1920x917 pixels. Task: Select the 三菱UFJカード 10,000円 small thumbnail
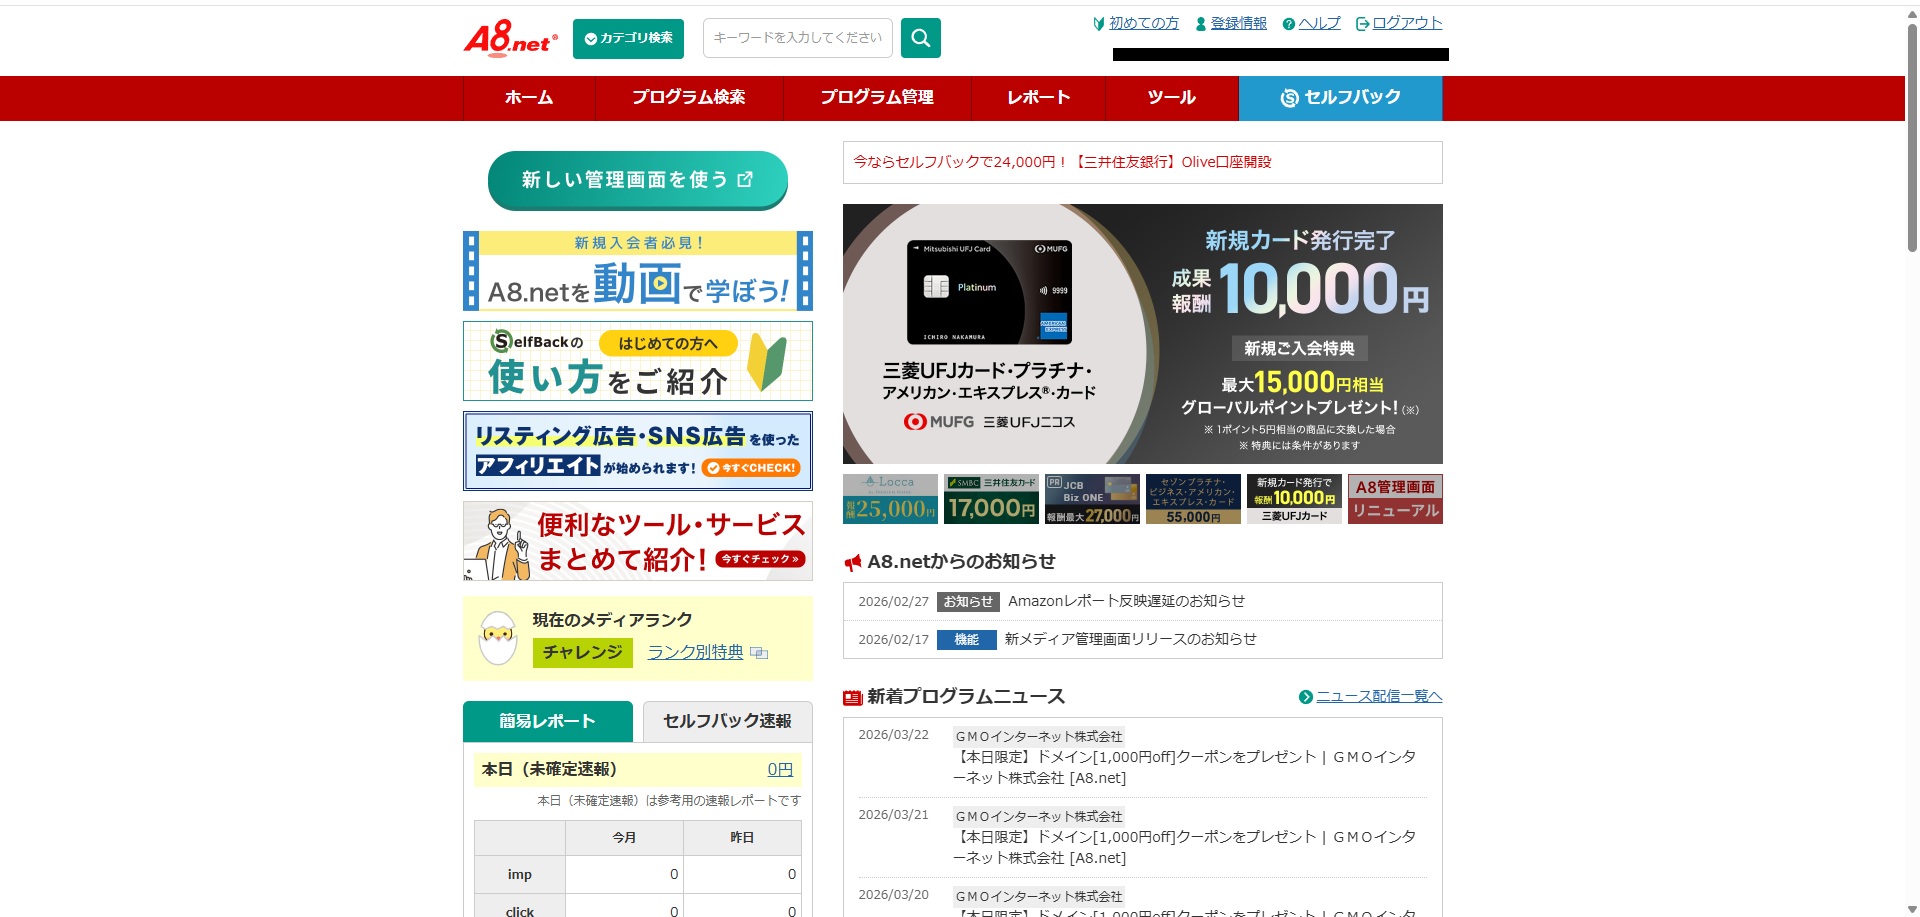point(1294,499)
